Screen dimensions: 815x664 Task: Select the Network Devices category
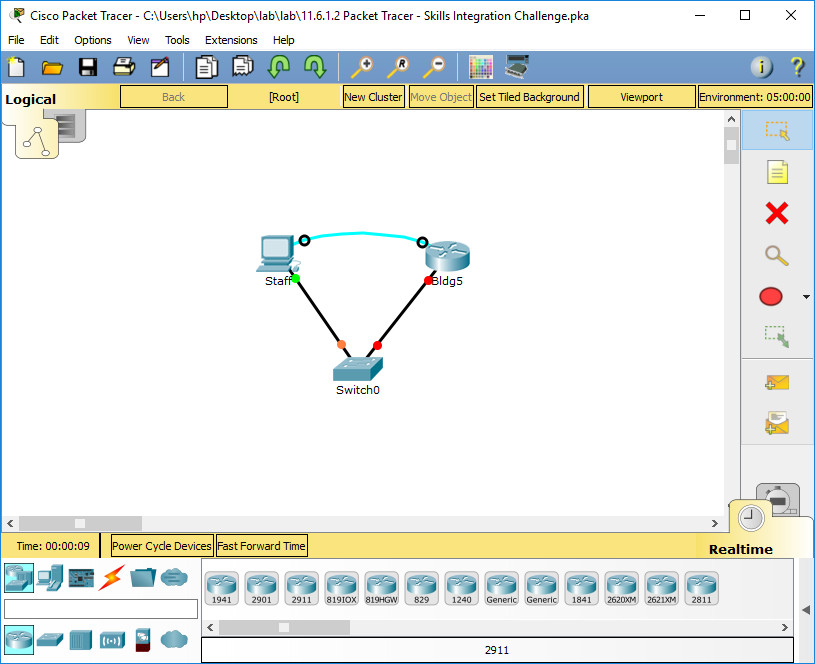pos(19,578)
